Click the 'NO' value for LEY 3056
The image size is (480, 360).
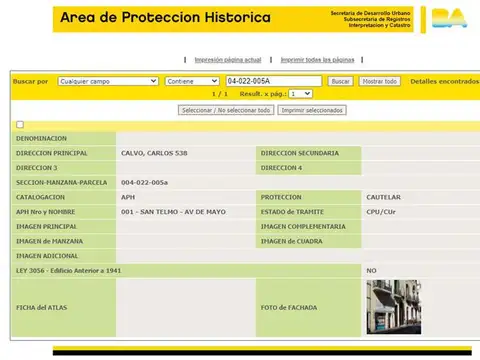(371, 270)
